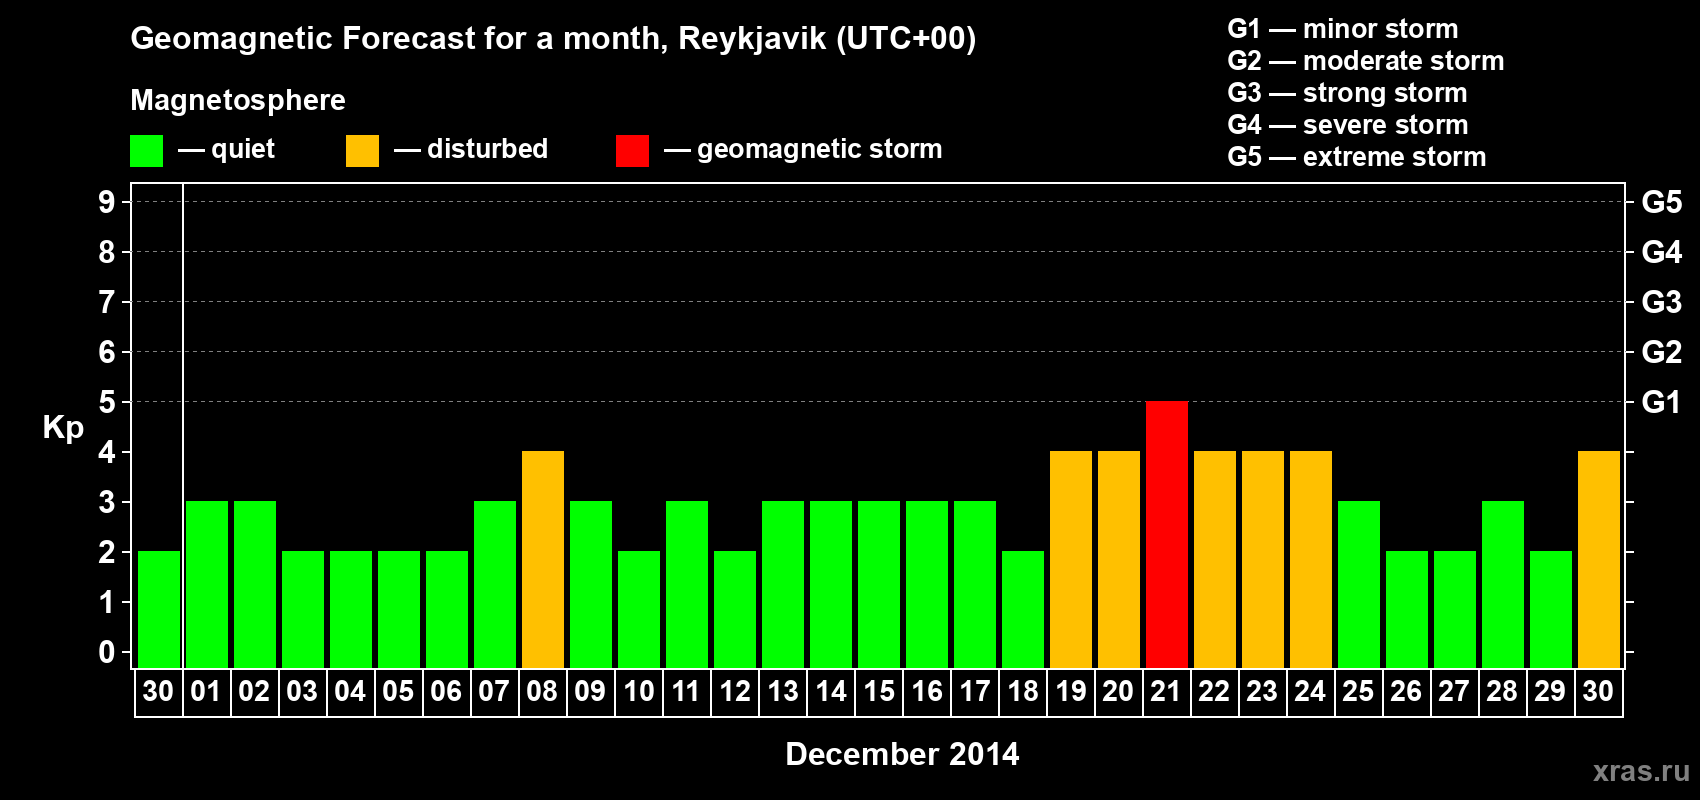The image size is (1700, 800).
Task: Click the '— quiet' legend text
Action: point(226,150)
